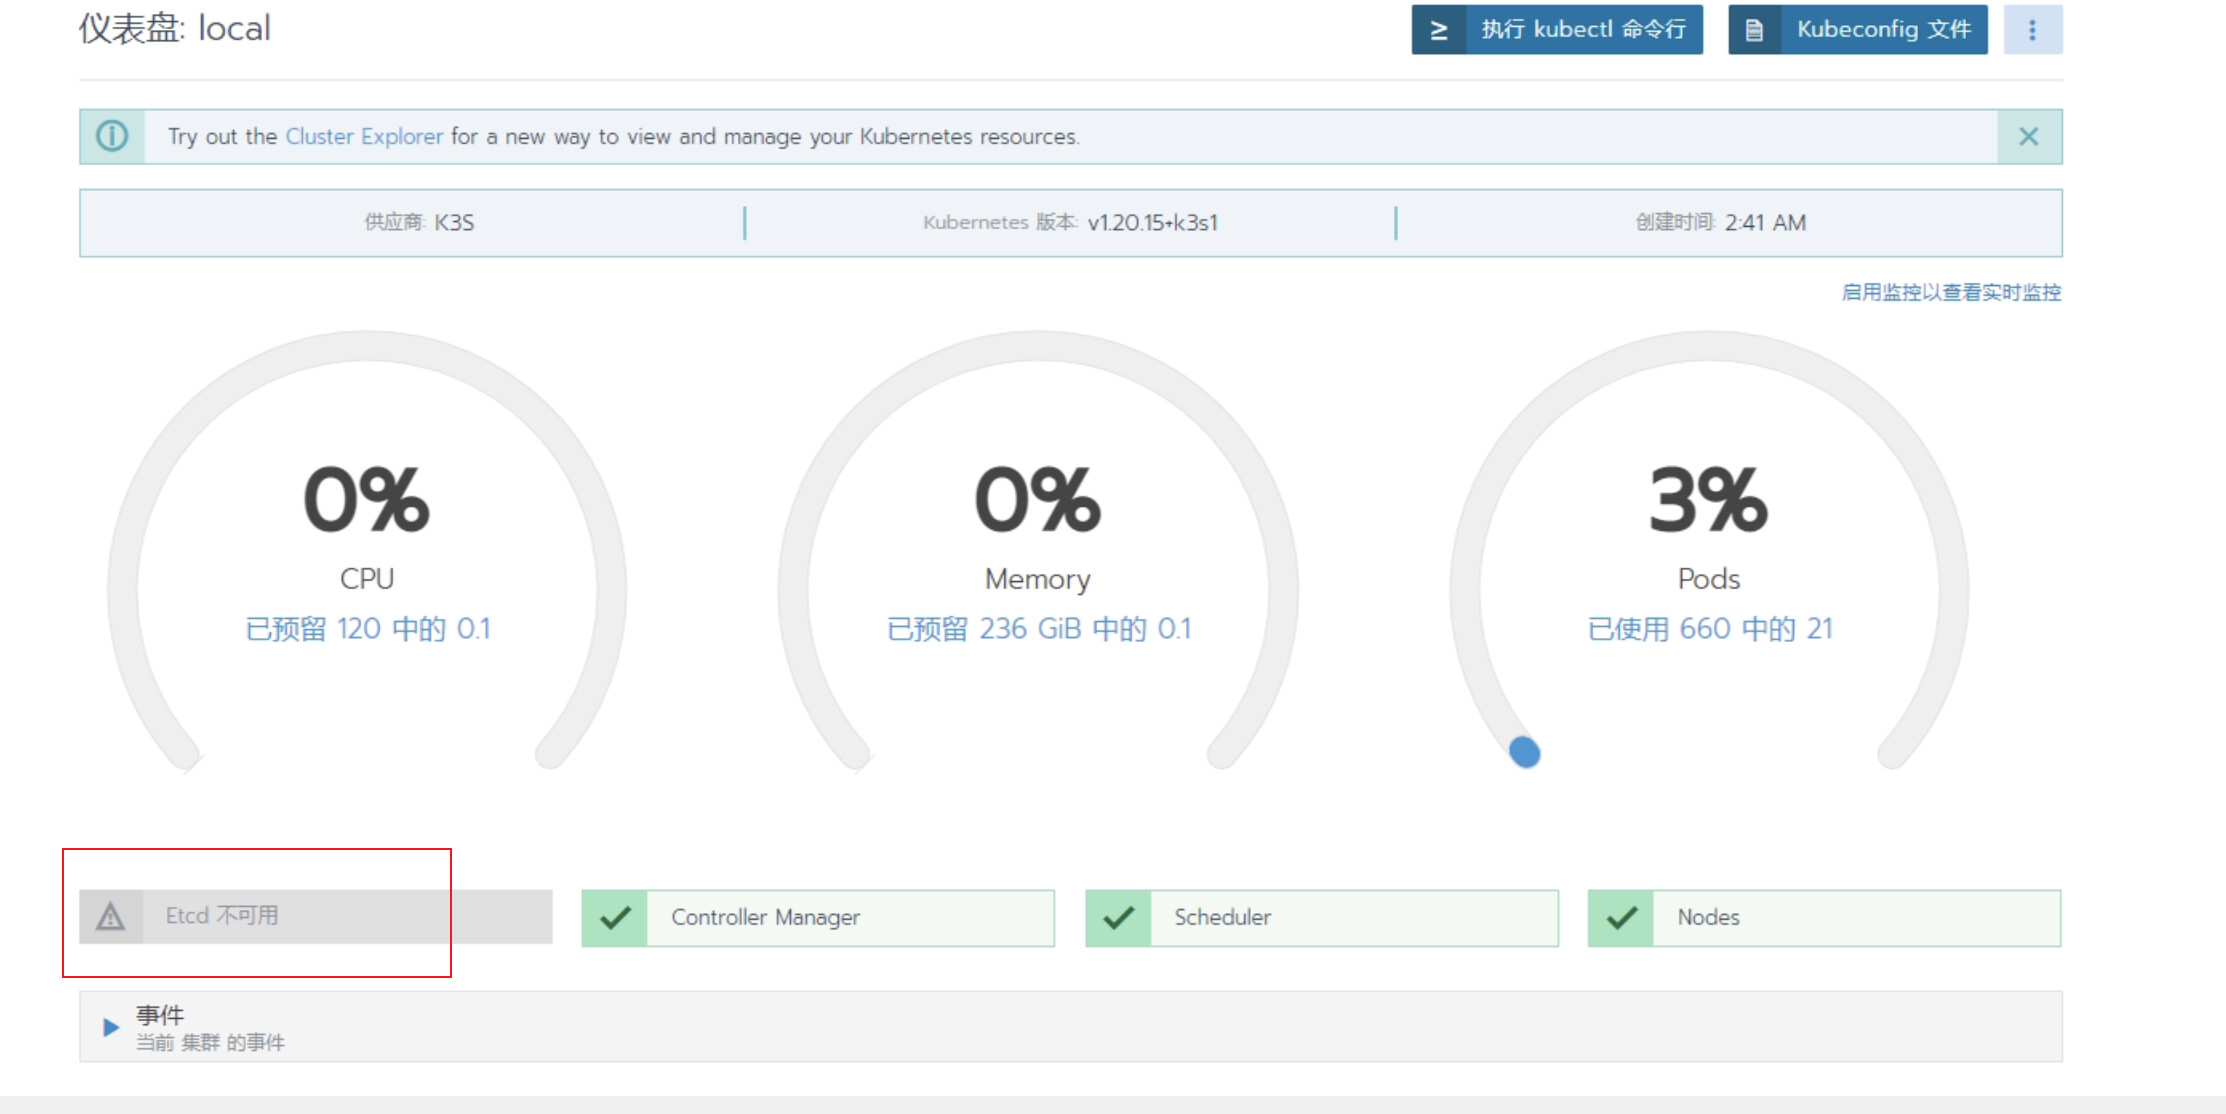Click the Pods 3% gauge value

click(x=1709, y=500)
